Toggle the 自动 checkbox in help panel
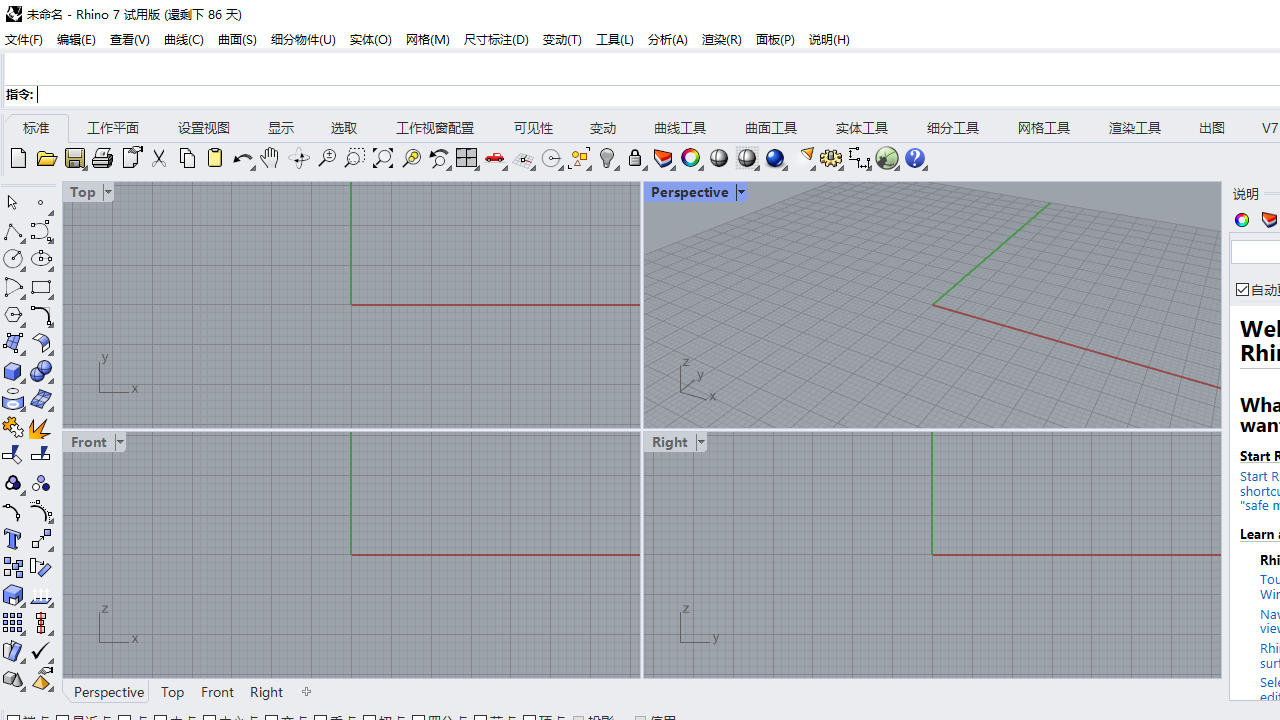1280x720 pixels. 1243,290
